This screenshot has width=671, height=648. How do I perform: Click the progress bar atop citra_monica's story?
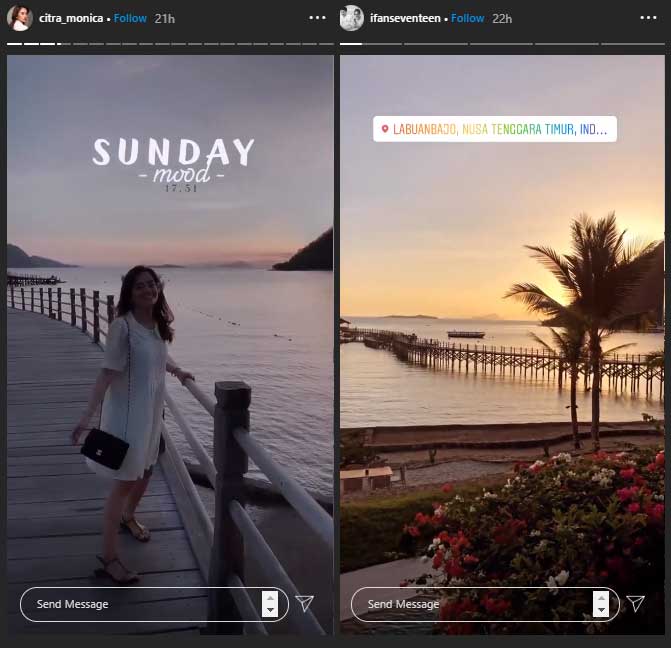pos(170,44)
